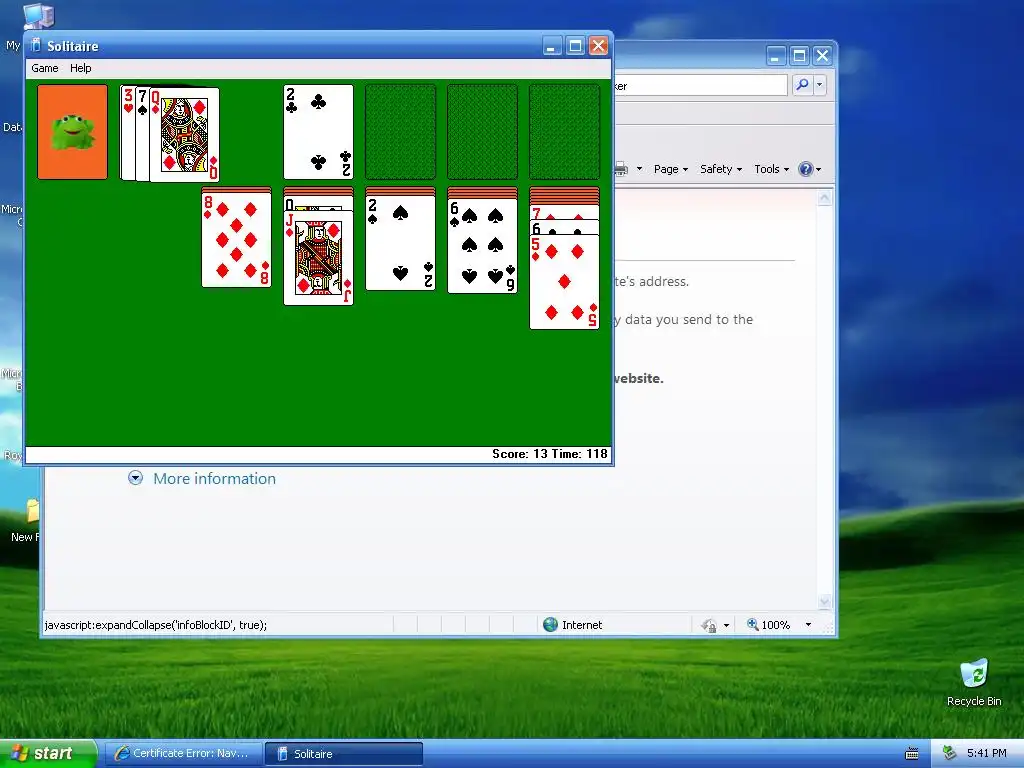Screen dimensions: 1024x768
Task: Click the Solitaire title bar icon
Action: pyautogui.click(x=36, y=46)
